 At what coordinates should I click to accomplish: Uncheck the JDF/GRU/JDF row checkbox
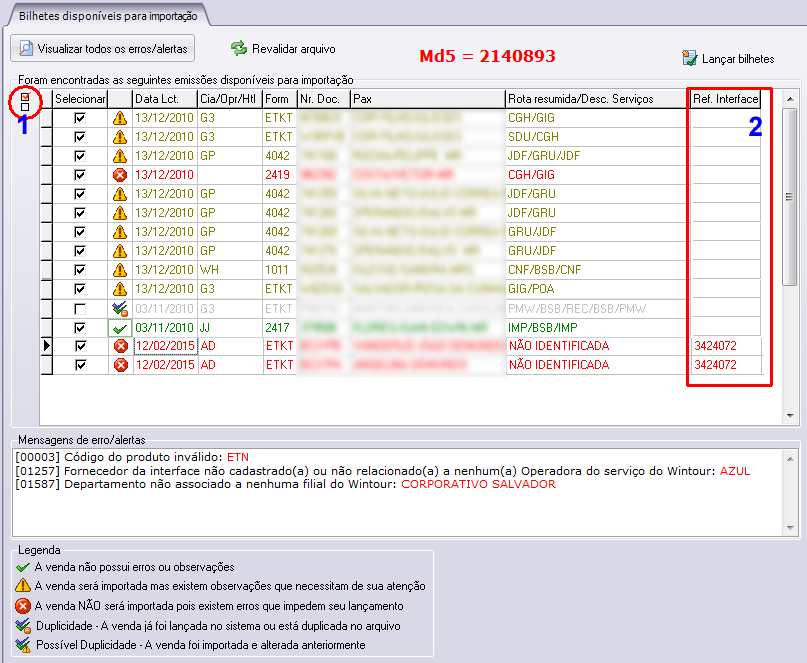click(80, 156)
